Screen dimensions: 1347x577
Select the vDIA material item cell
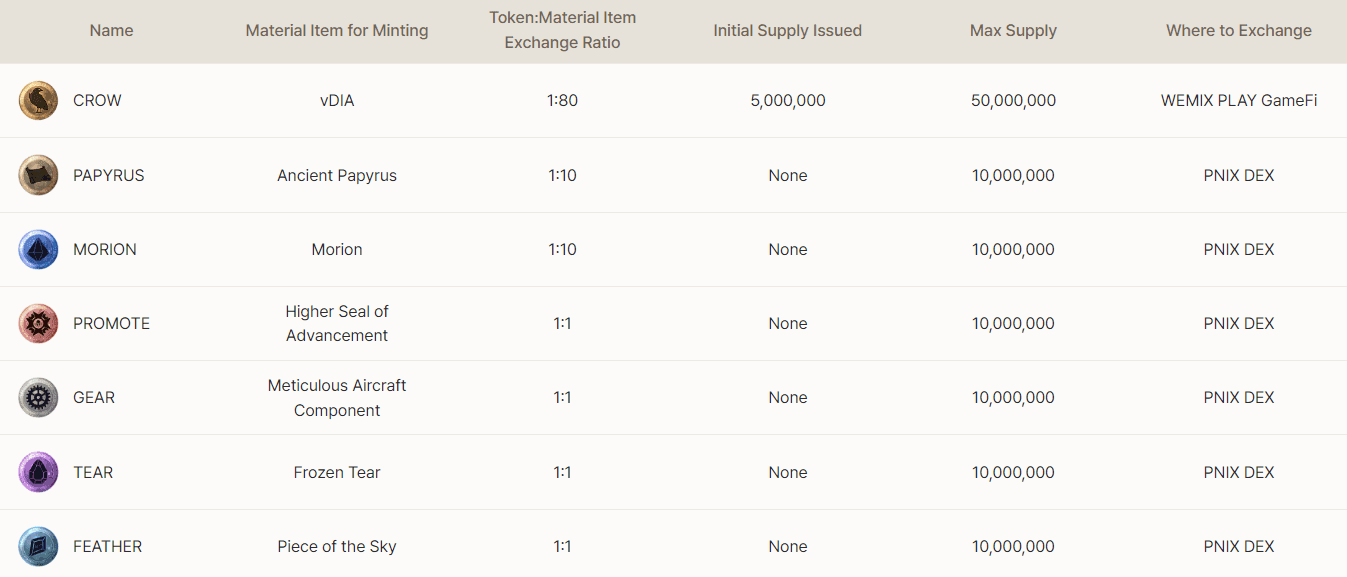tap(337, 101)
